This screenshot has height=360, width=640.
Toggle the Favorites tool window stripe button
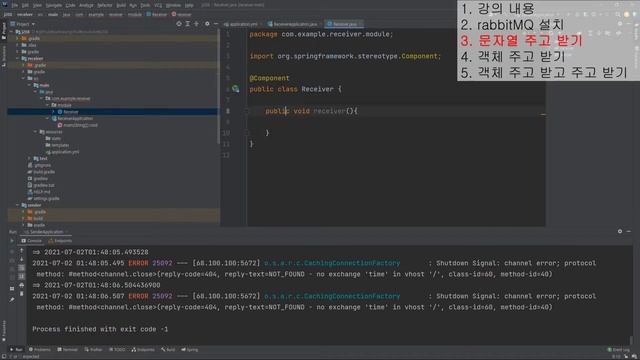3,331
